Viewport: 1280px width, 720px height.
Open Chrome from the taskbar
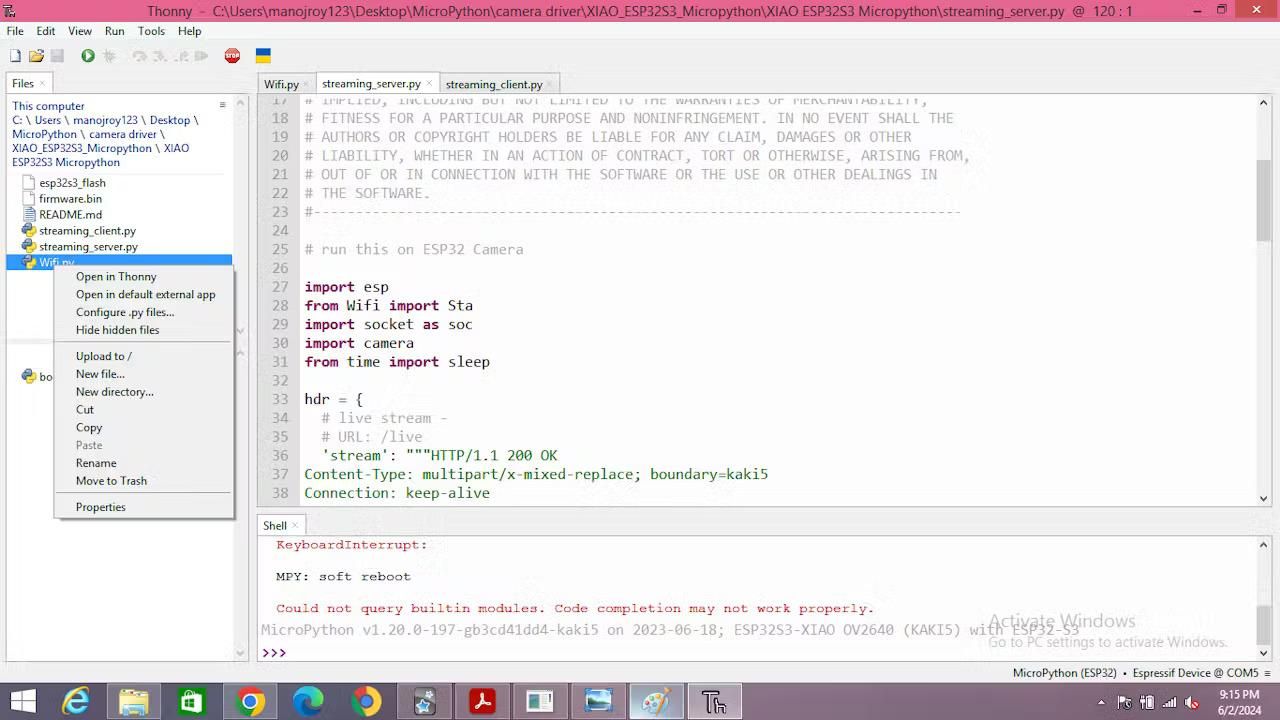click(250, 702)
